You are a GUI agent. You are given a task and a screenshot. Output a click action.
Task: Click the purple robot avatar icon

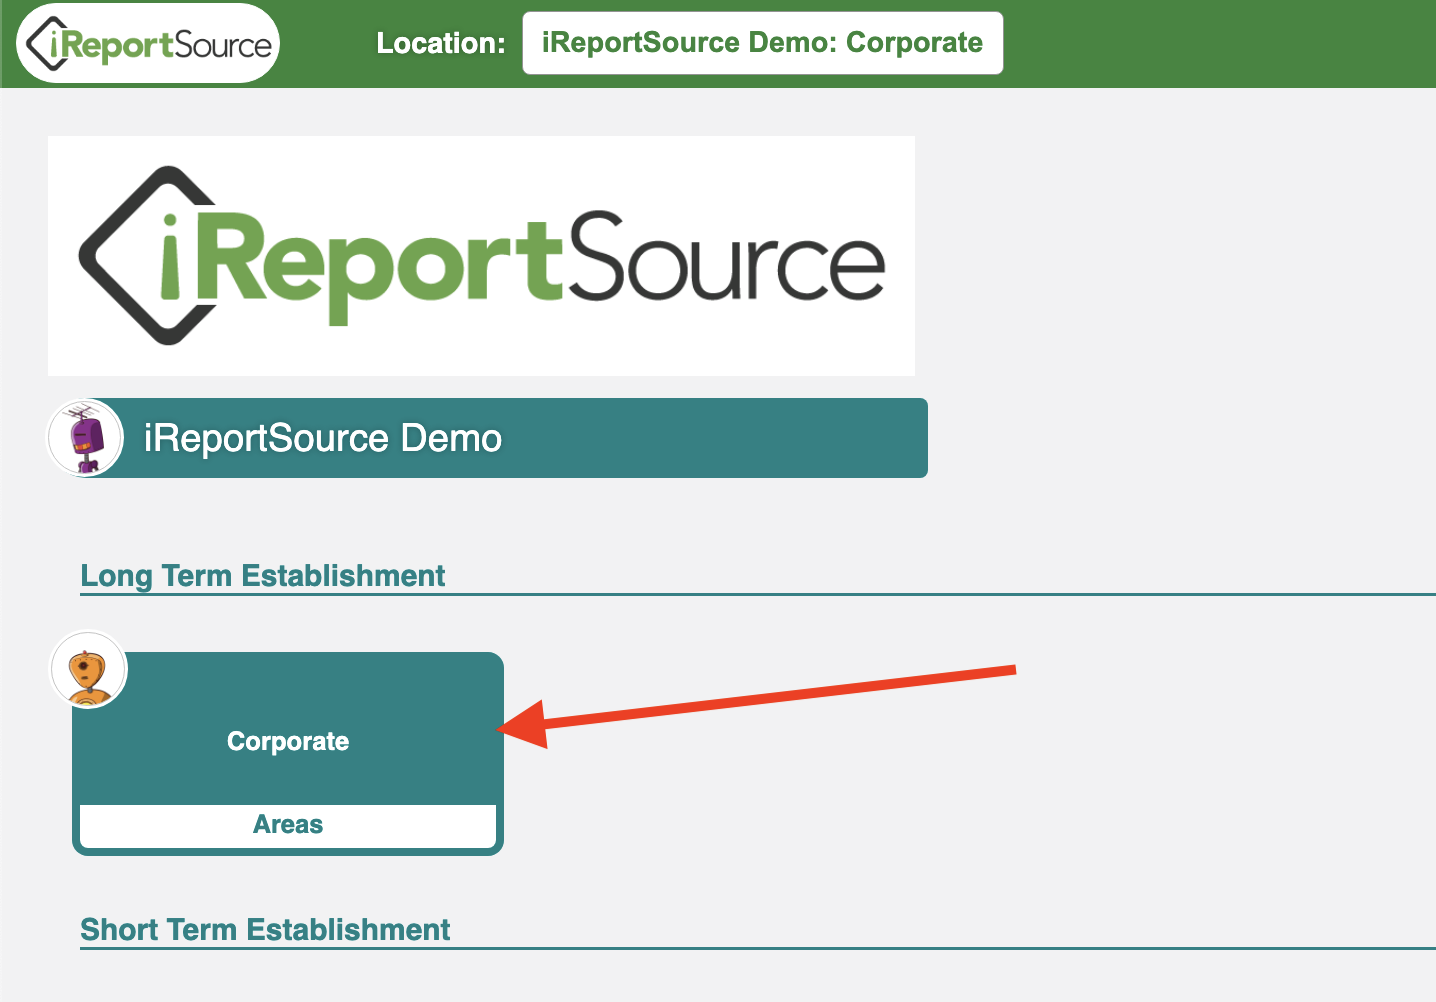tap(86, 438)
